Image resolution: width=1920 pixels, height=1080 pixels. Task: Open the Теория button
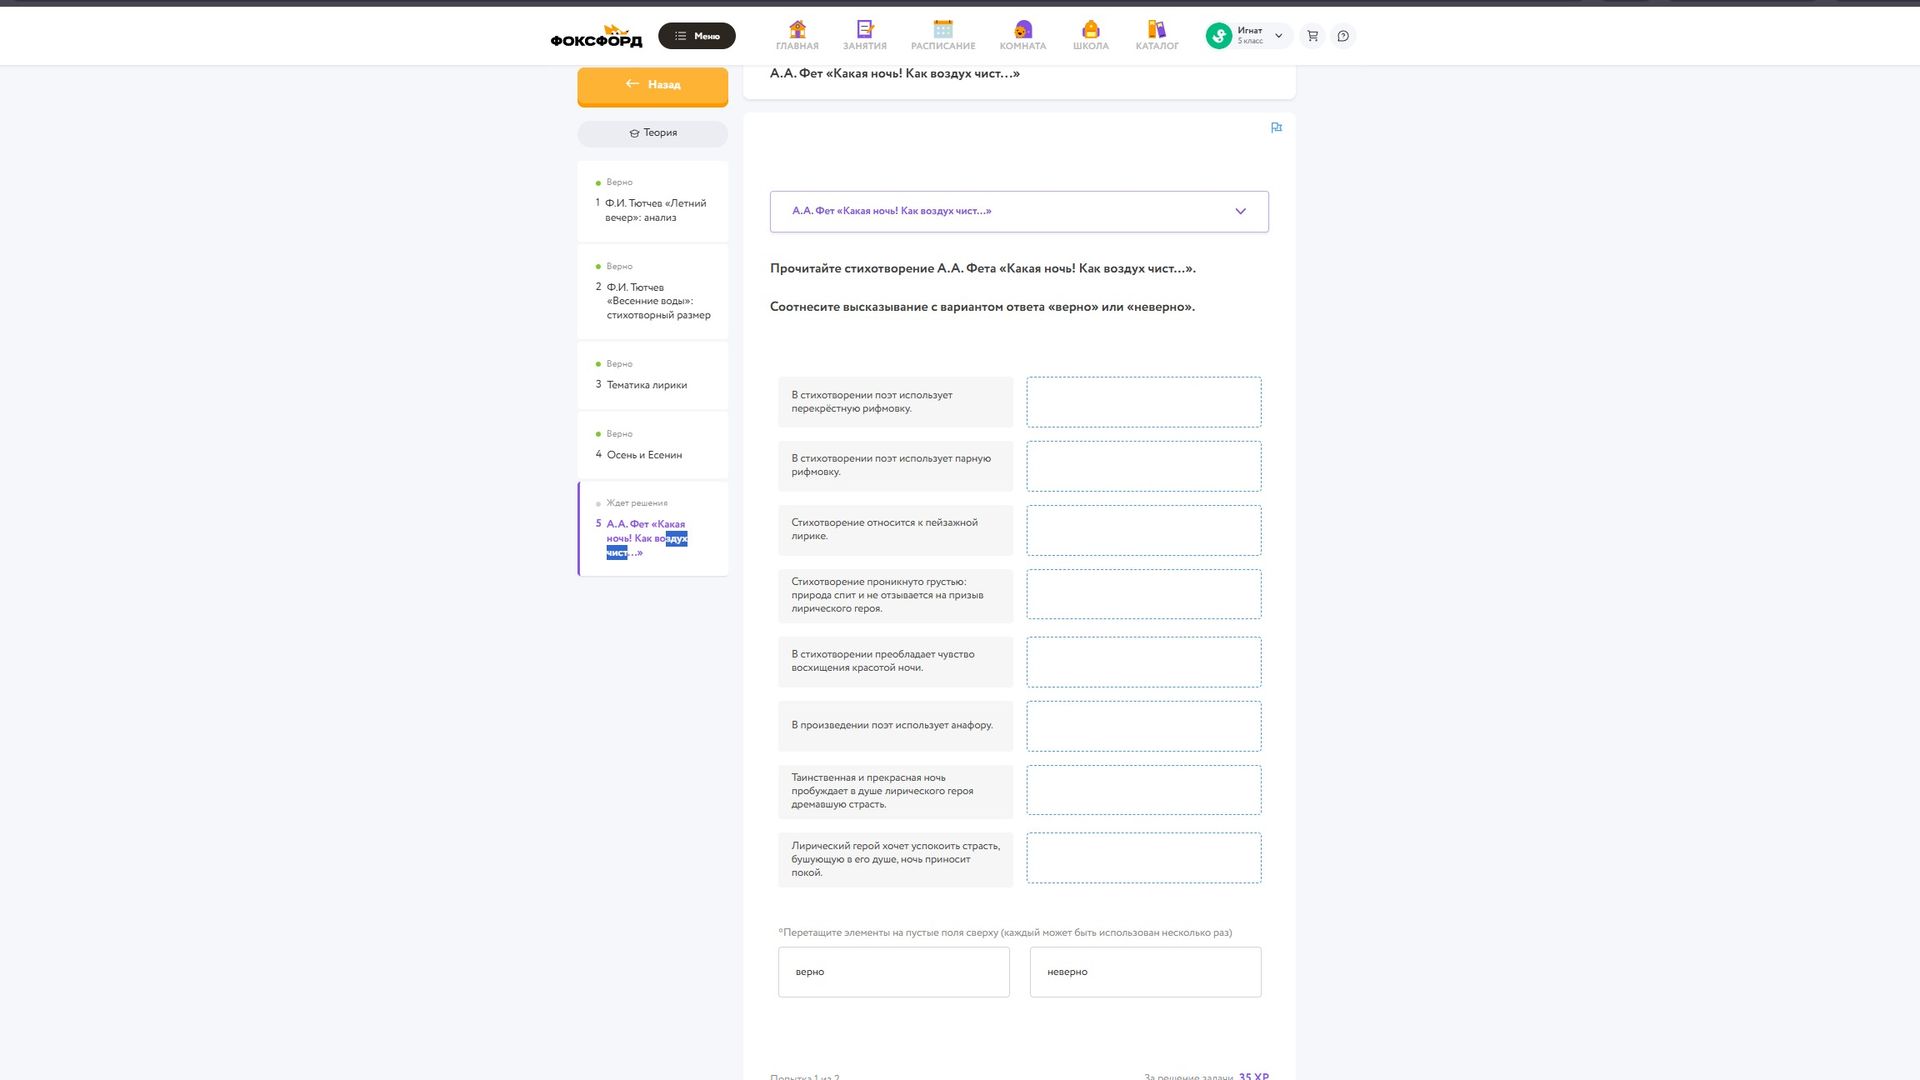tap(653, 133)
